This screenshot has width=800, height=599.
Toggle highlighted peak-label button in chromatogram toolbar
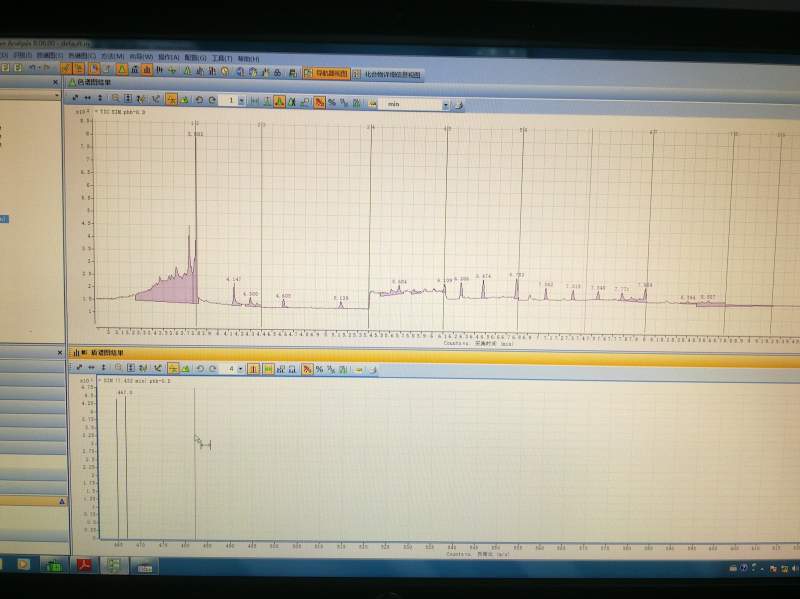point(279,102)
